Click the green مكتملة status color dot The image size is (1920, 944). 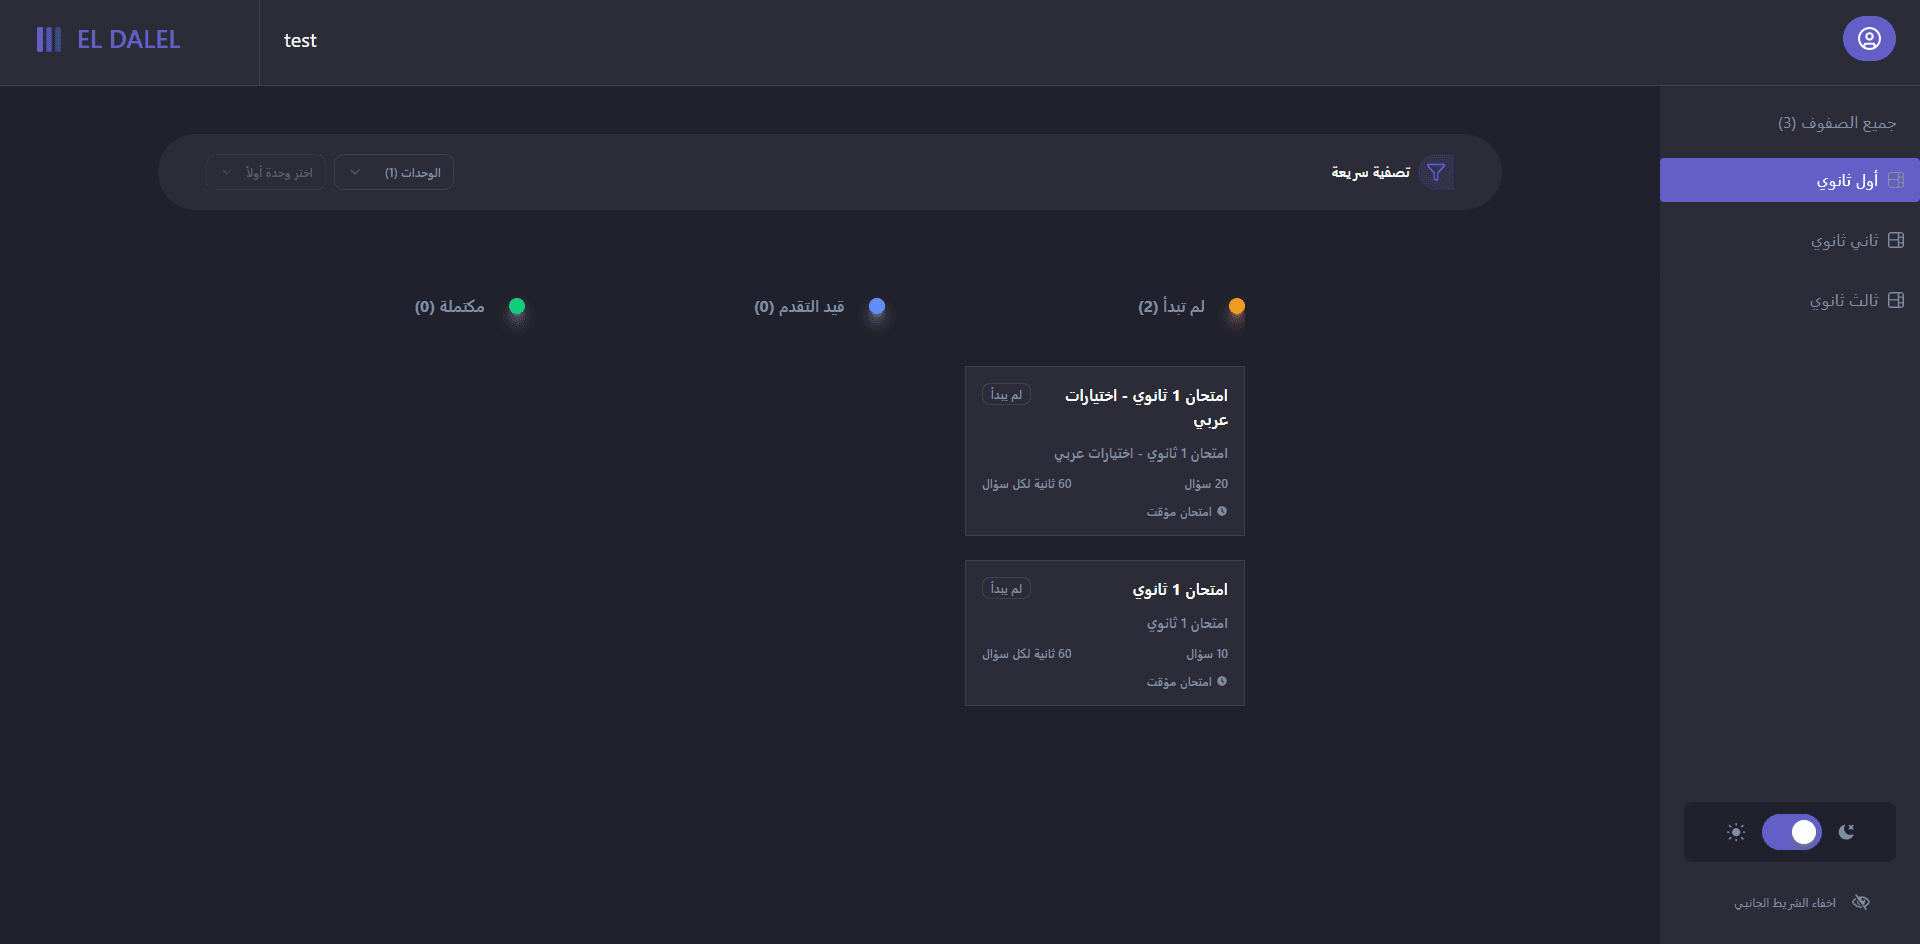[x=517, y=306]
